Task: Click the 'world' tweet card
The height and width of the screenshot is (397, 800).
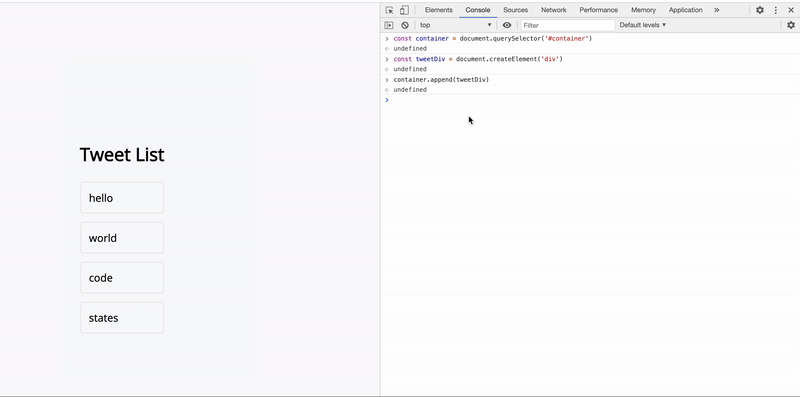Action: (122, 237)
